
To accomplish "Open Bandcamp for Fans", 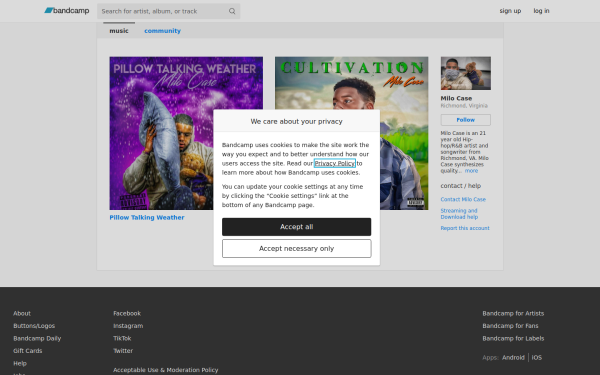I will pyautogui.click(x=510, y=326).
